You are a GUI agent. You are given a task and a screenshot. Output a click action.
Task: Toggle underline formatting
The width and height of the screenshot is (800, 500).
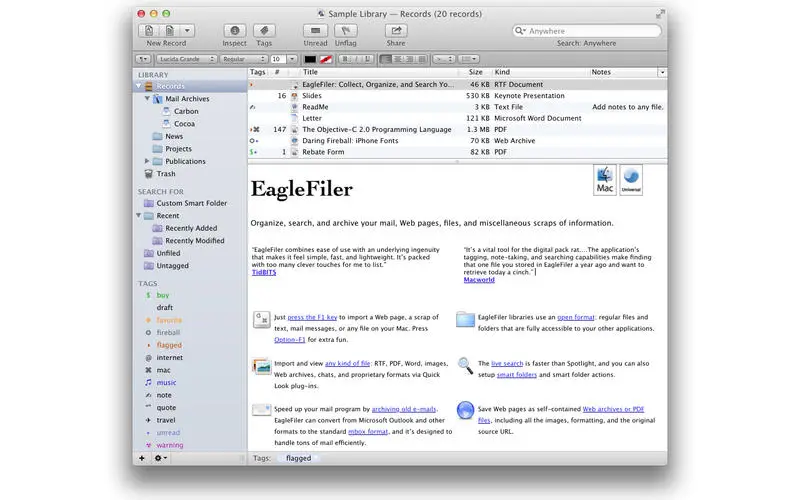point(367,59)
